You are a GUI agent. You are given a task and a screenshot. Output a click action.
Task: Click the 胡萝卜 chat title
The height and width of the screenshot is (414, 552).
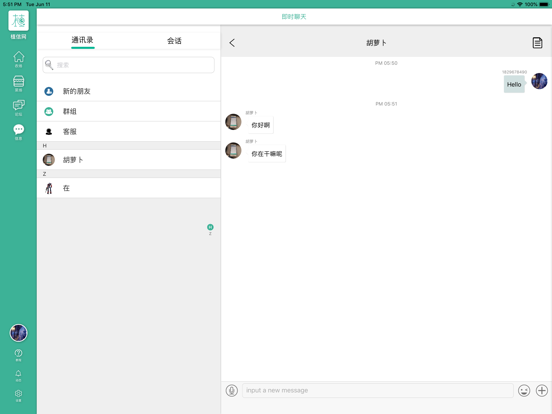(x=376, y=43)
